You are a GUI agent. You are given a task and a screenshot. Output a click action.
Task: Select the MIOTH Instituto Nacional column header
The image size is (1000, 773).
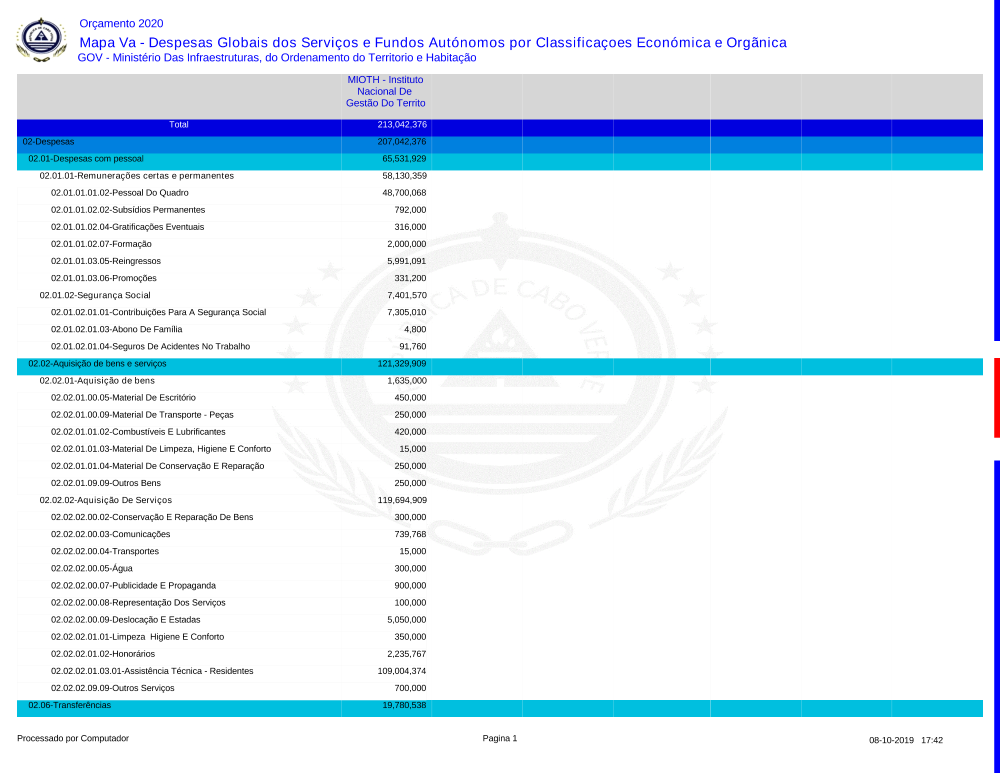385,91
